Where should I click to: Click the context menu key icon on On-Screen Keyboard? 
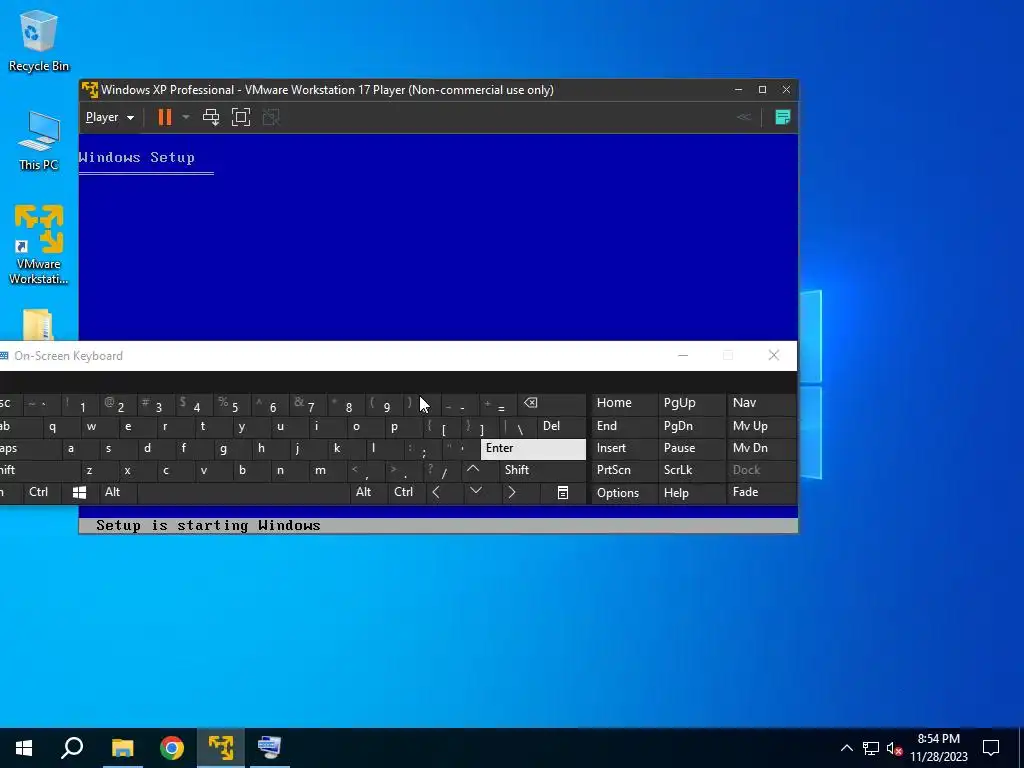click(563, 493)
